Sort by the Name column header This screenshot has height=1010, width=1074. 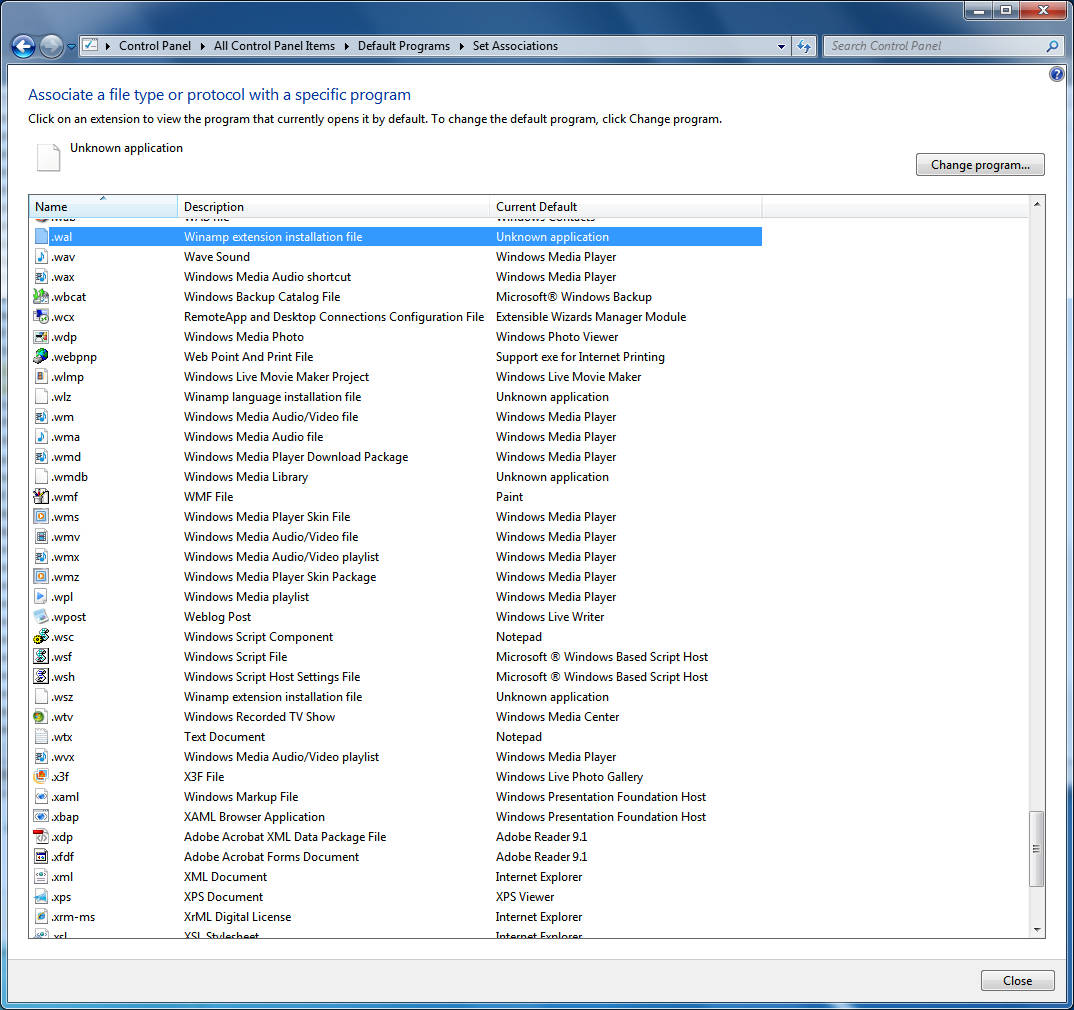click(103, 206)
